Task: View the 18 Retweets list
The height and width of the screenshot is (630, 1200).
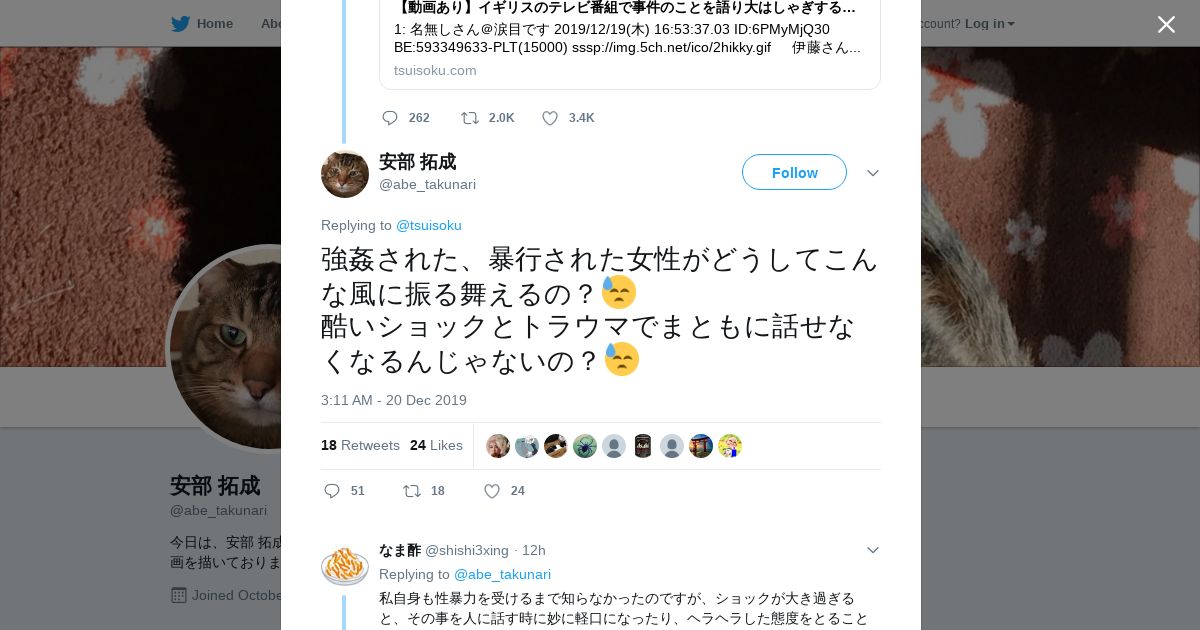Action: (x=360, y=445)
